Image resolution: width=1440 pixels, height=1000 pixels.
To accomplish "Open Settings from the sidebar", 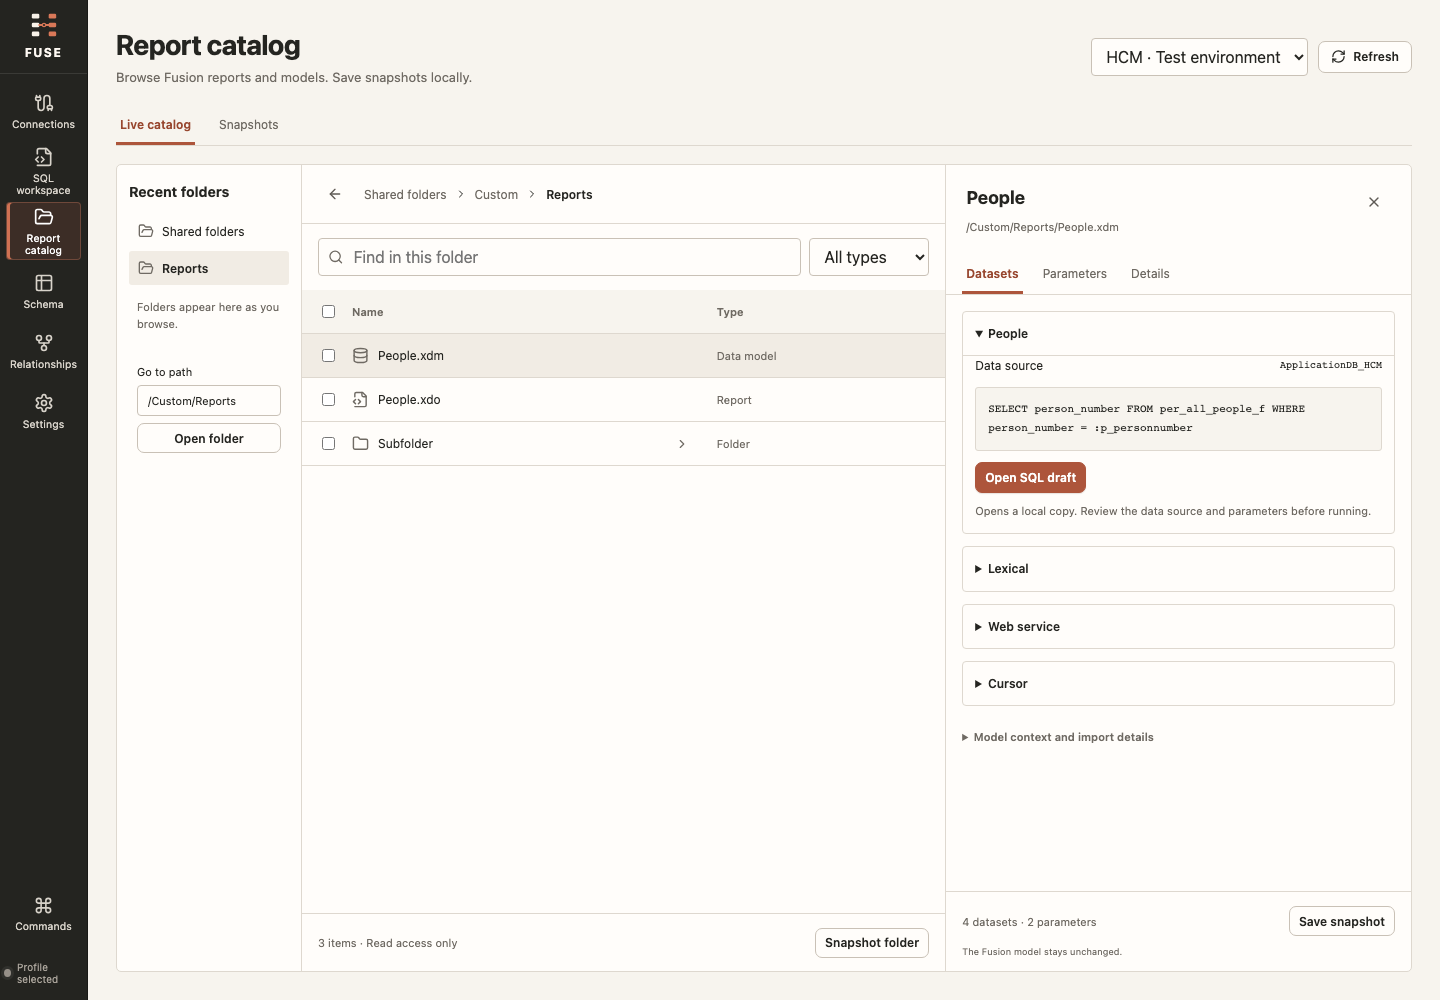I will 43,412.
